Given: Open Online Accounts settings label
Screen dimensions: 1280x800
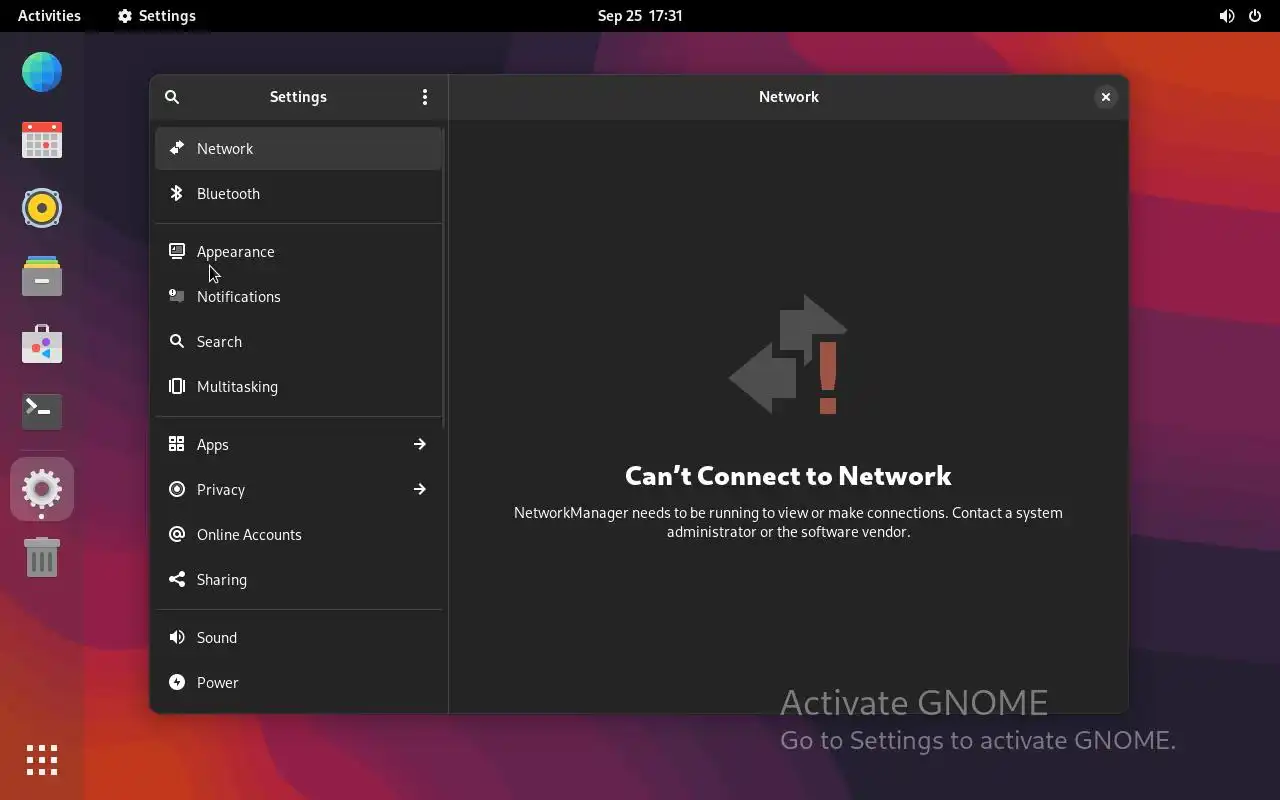Looking at the screenshot, I should click(x=249, y=534).
